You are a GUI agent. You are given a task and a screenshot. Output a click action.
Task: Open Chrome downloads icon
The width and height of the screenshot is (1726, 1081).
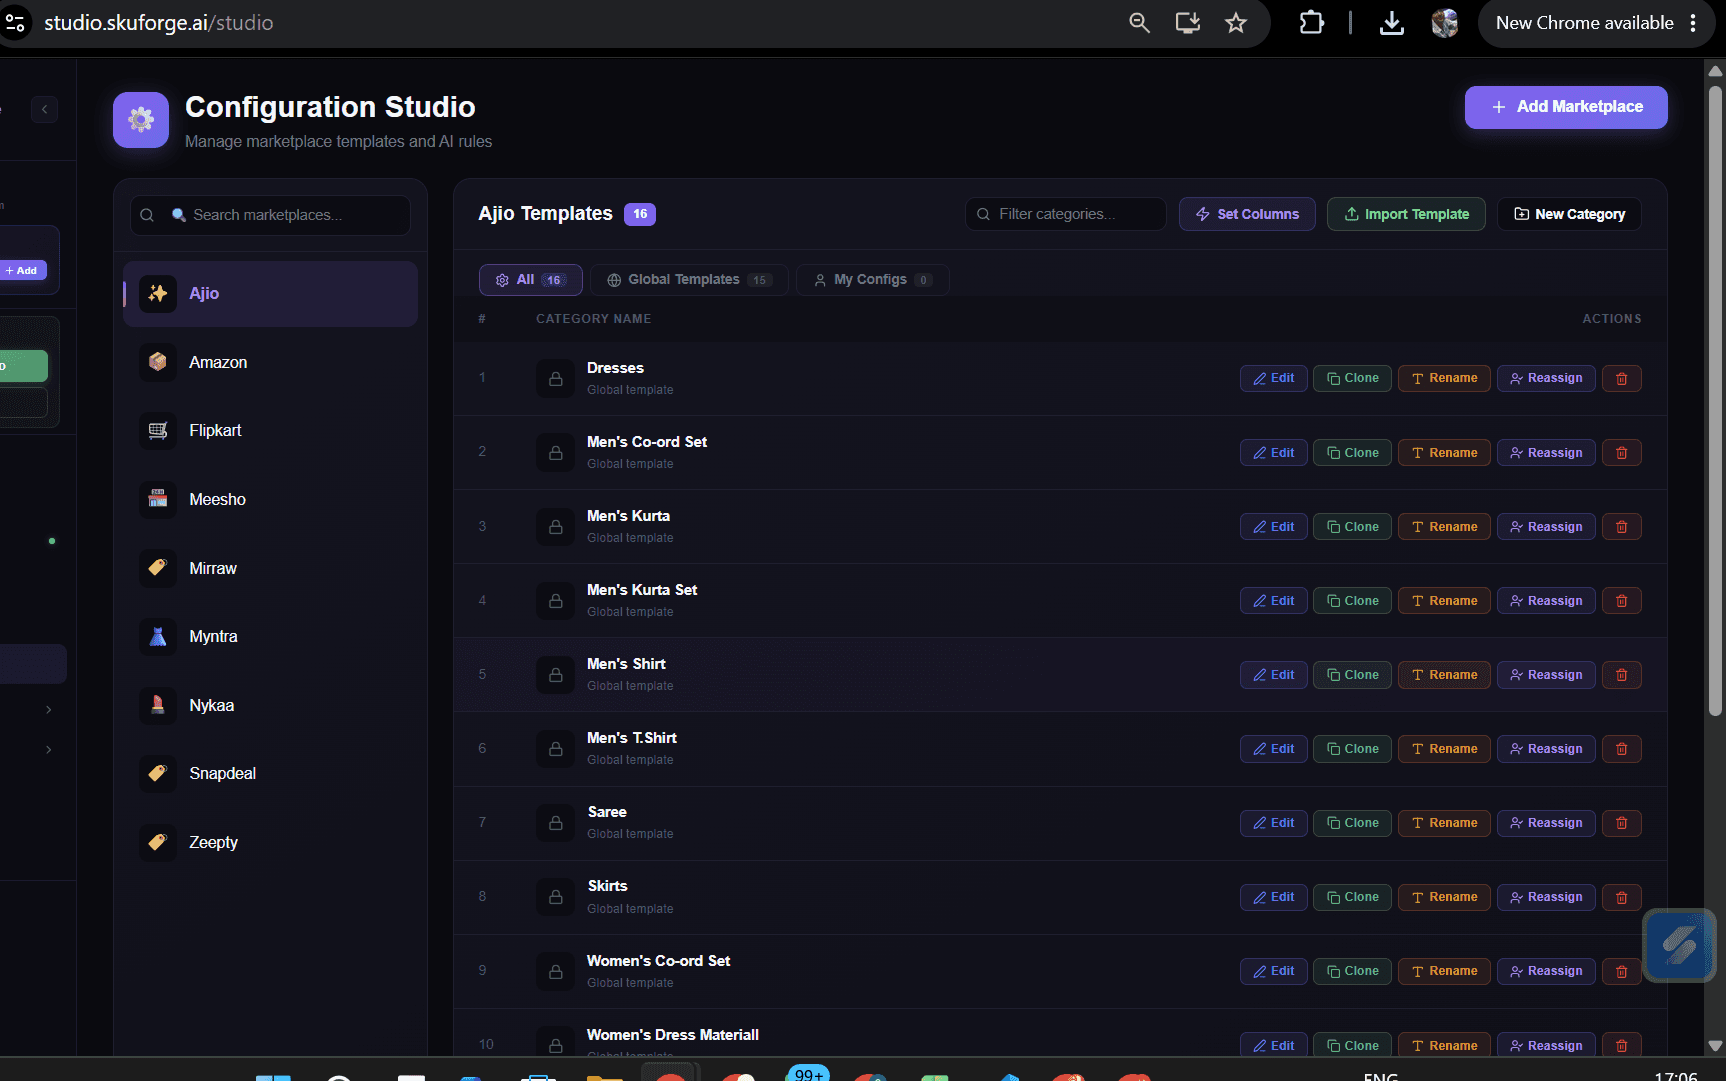point(1391,23)
